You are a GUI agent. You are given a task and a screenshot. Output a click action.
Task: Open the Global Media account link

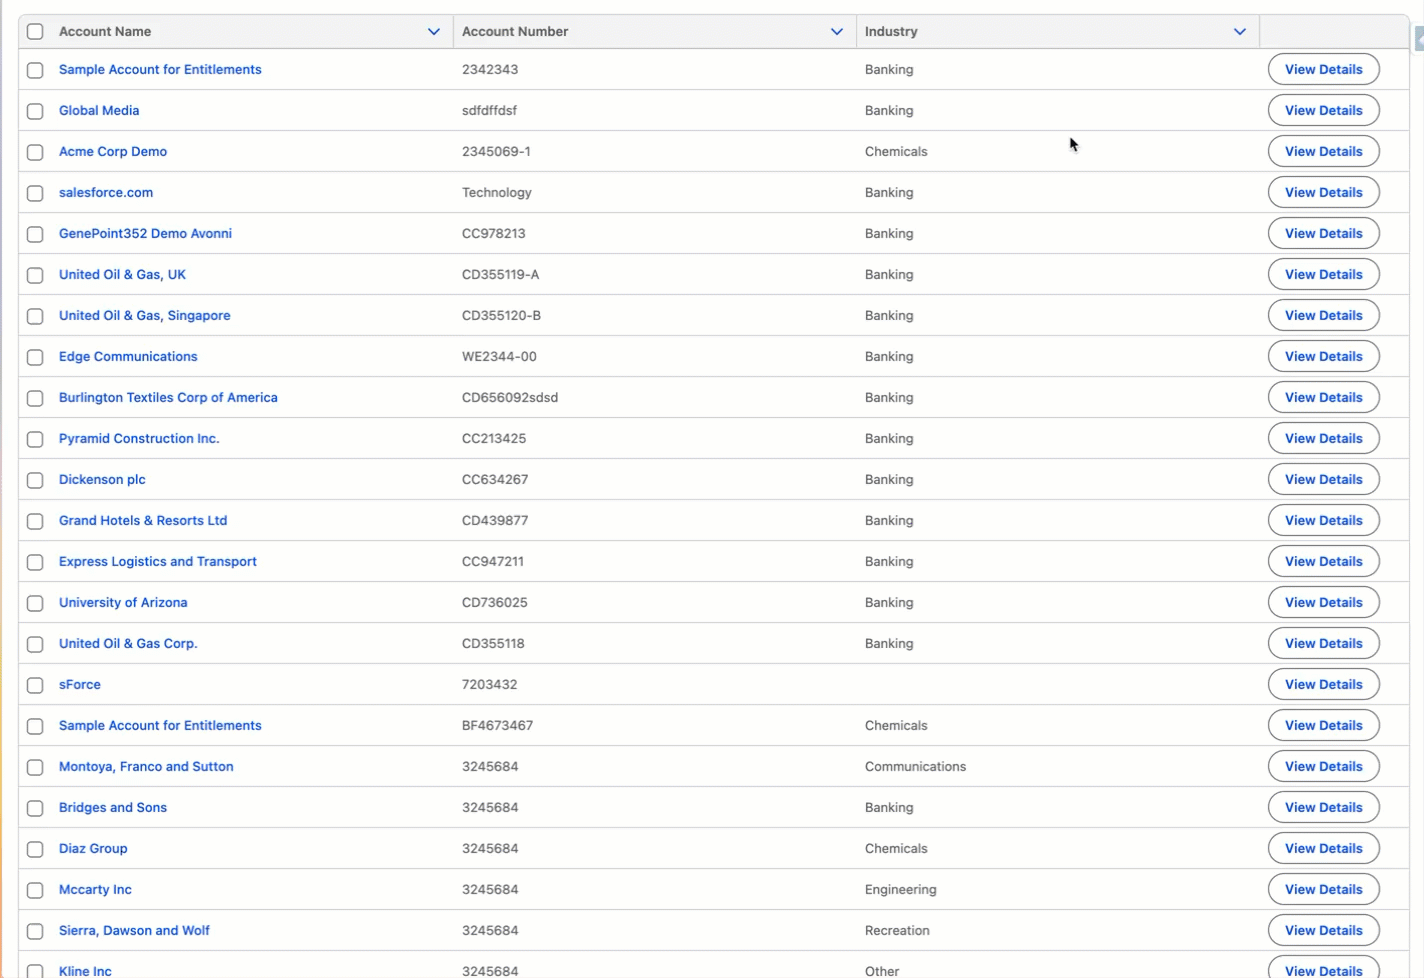click(x=99, y=111)
